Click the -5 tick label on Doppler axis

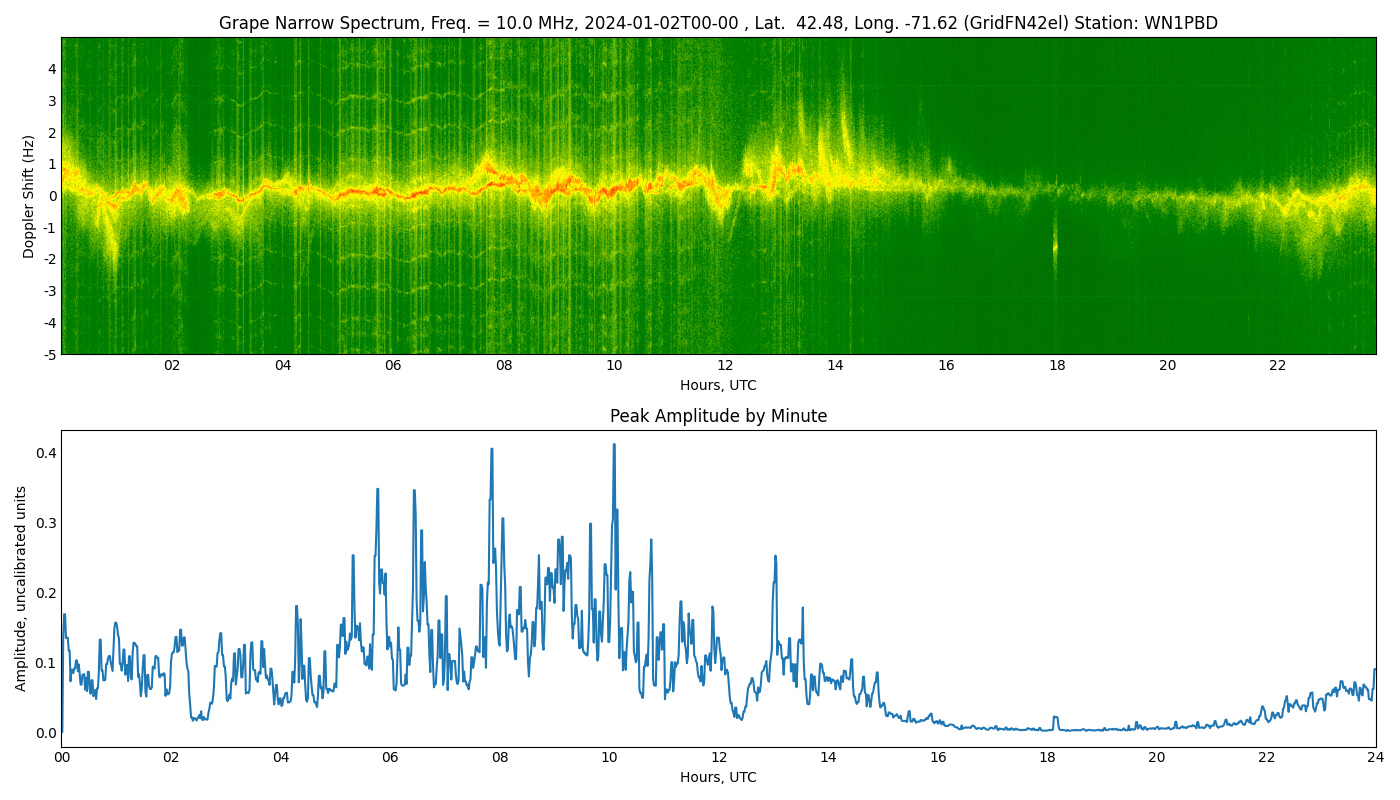[49, 354]
